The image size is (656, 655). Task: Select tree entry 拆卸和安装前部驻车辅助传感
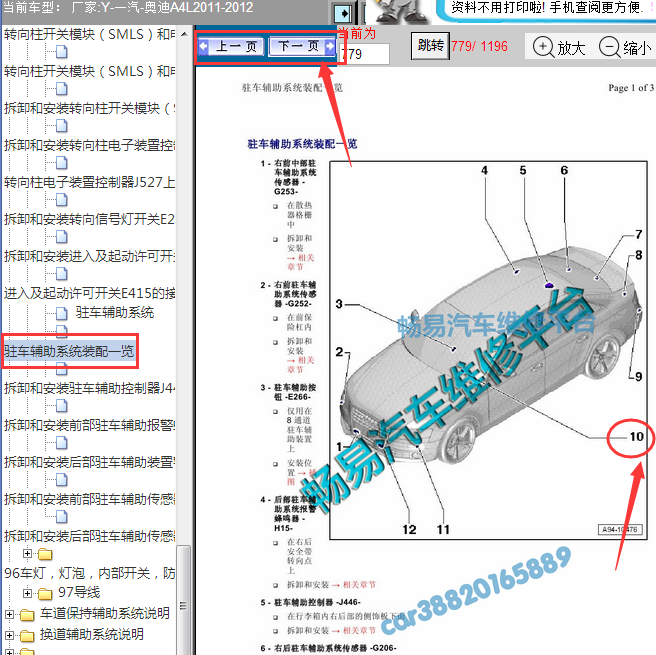pyautogui.click(x=89, y=499)
